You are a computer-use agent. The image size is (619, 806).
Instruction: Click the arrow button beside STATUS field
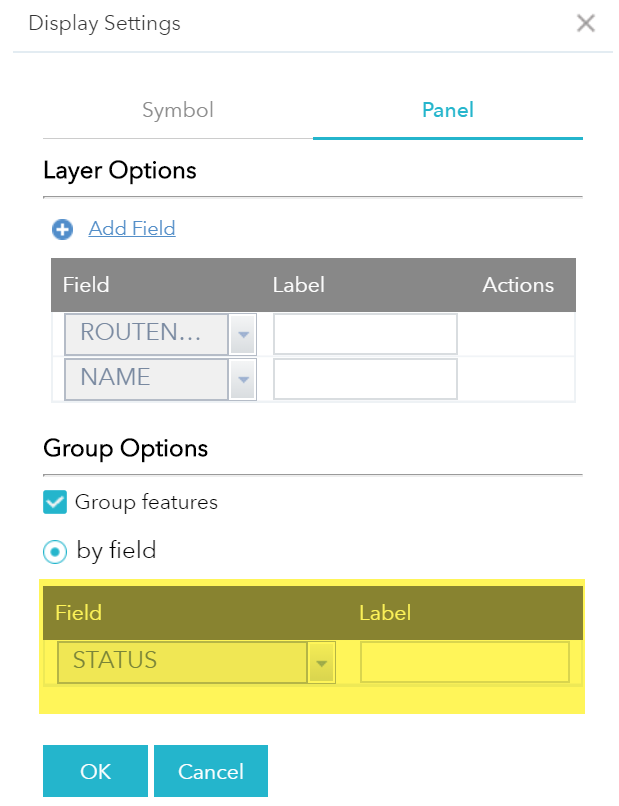(321, 662)
